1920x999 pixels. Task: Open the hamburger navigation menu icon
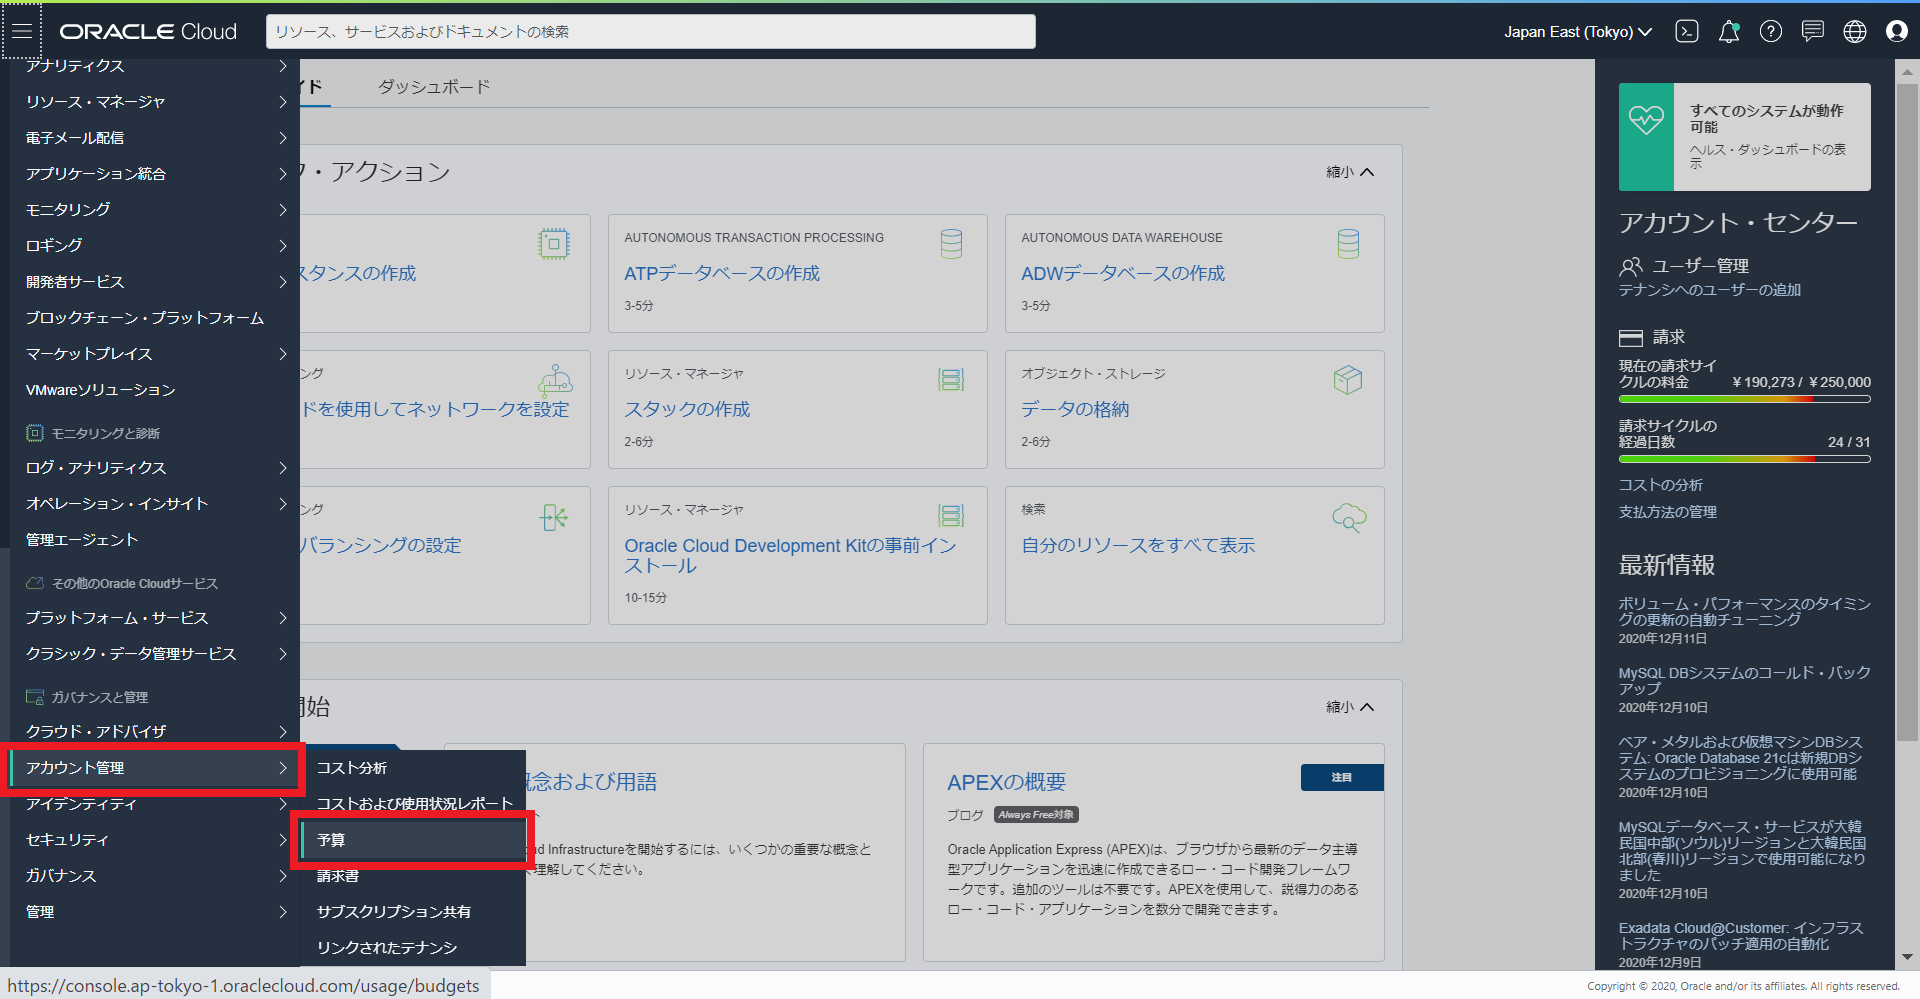[21, 31]
